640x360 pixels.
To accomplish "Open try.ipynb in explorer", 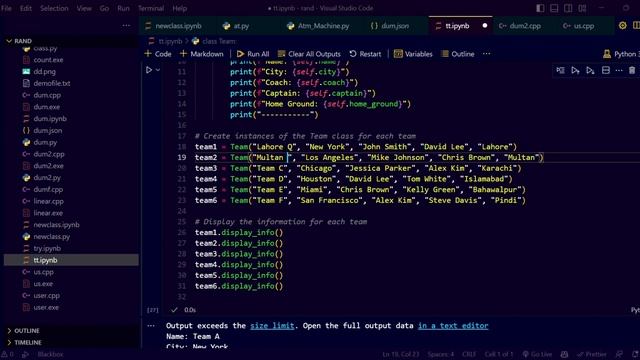I will pos(47,249).
